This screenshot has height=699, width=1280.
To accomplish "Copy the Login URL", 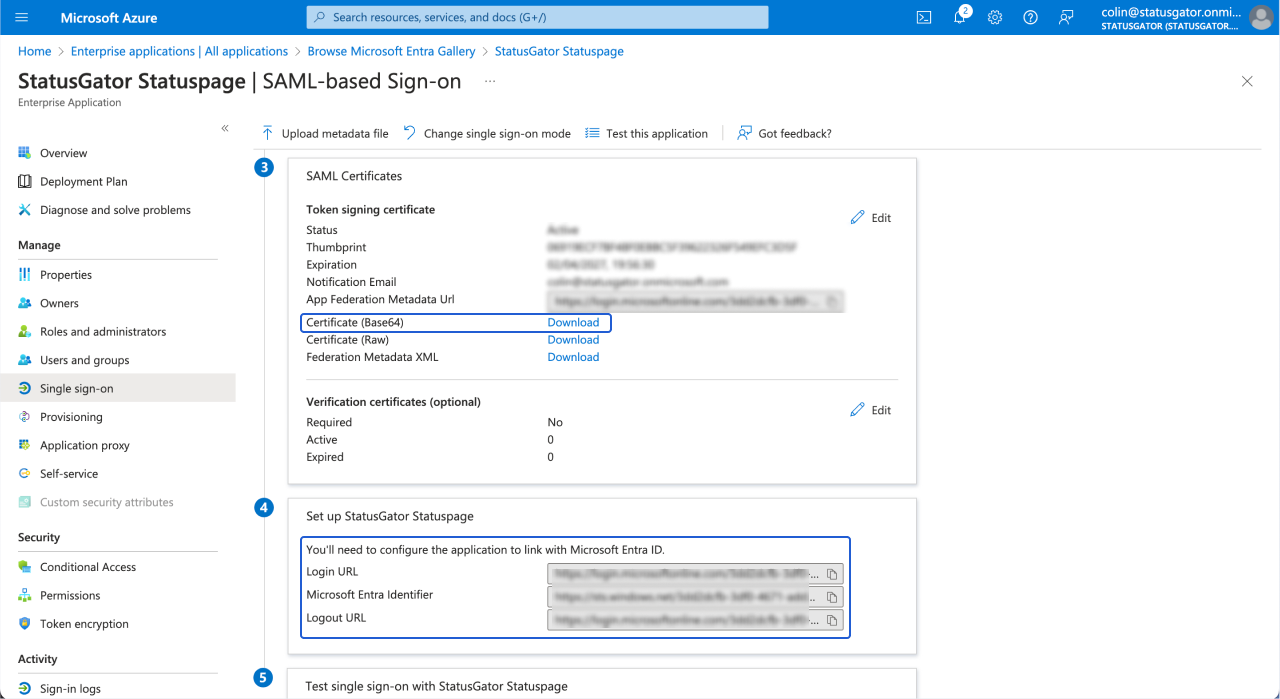I will coord(833,574).
